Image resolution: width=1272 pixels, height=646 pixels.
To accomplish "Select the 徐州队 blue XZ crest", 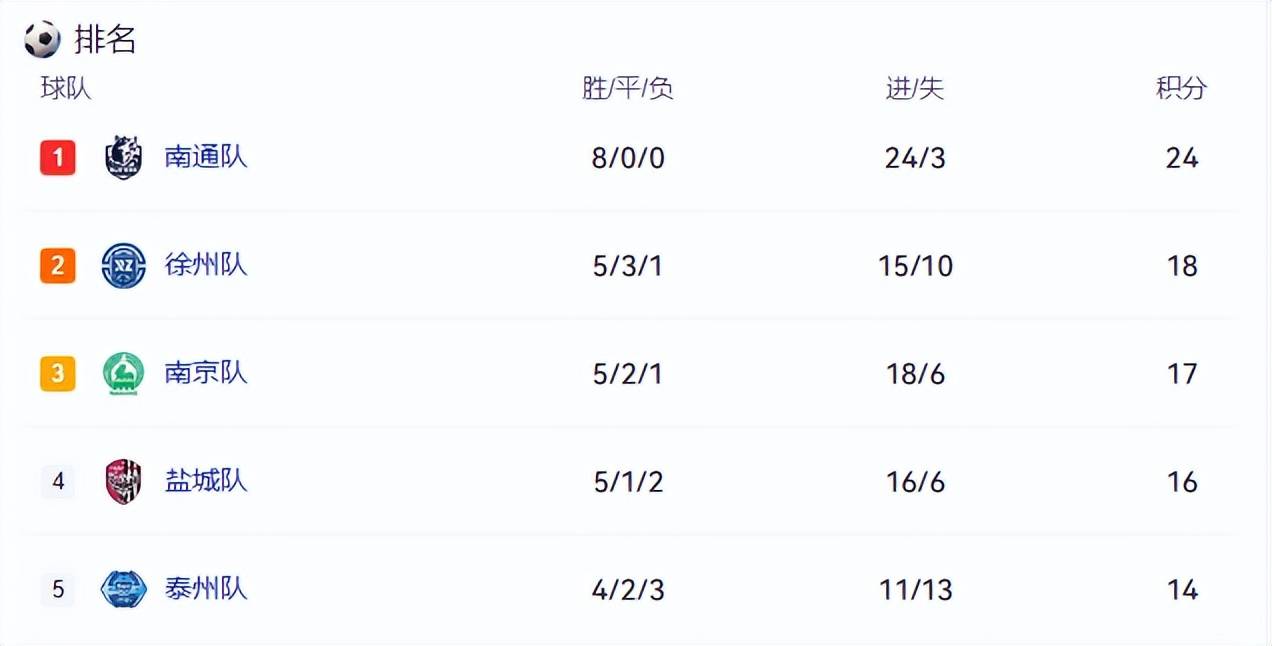I will click(124, 266).
